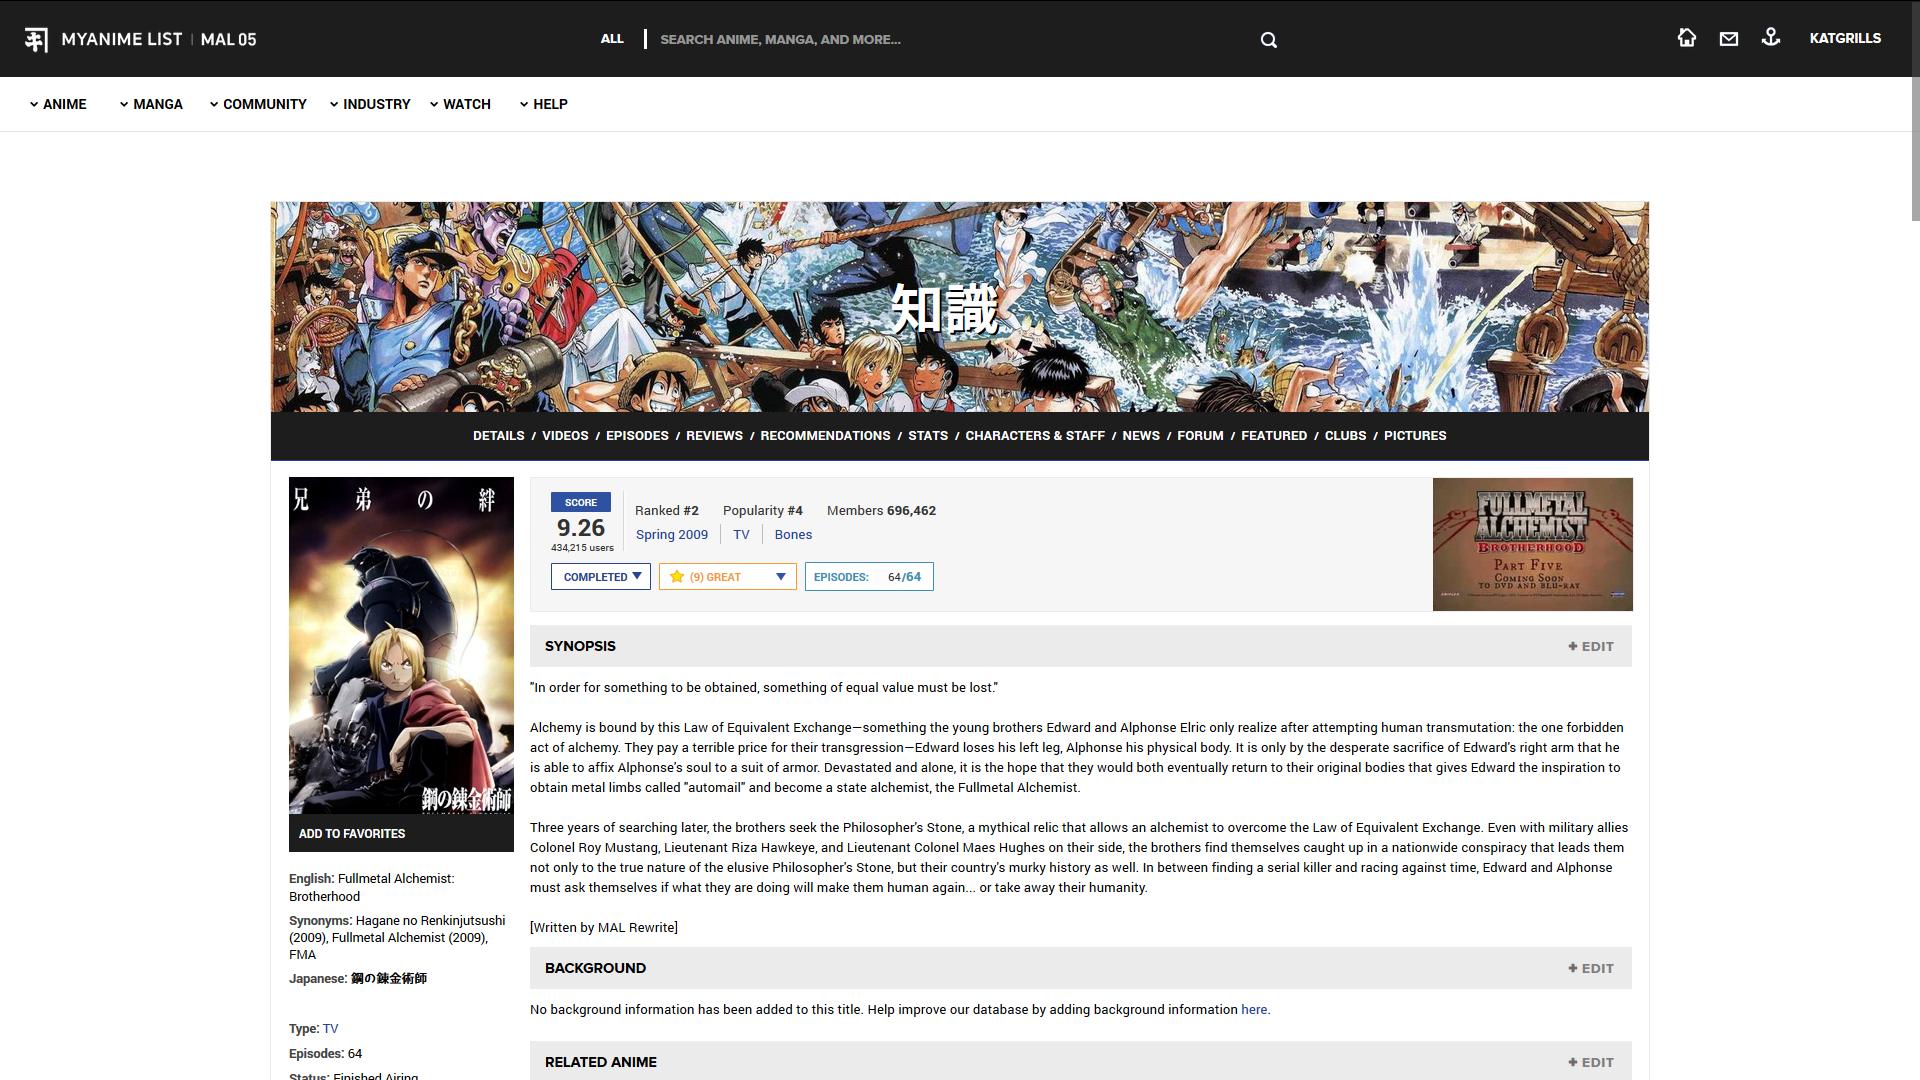Viewport: 1920px width, 1080px height.
Task: Open the home icon in header
Action: click(1686, 38)
